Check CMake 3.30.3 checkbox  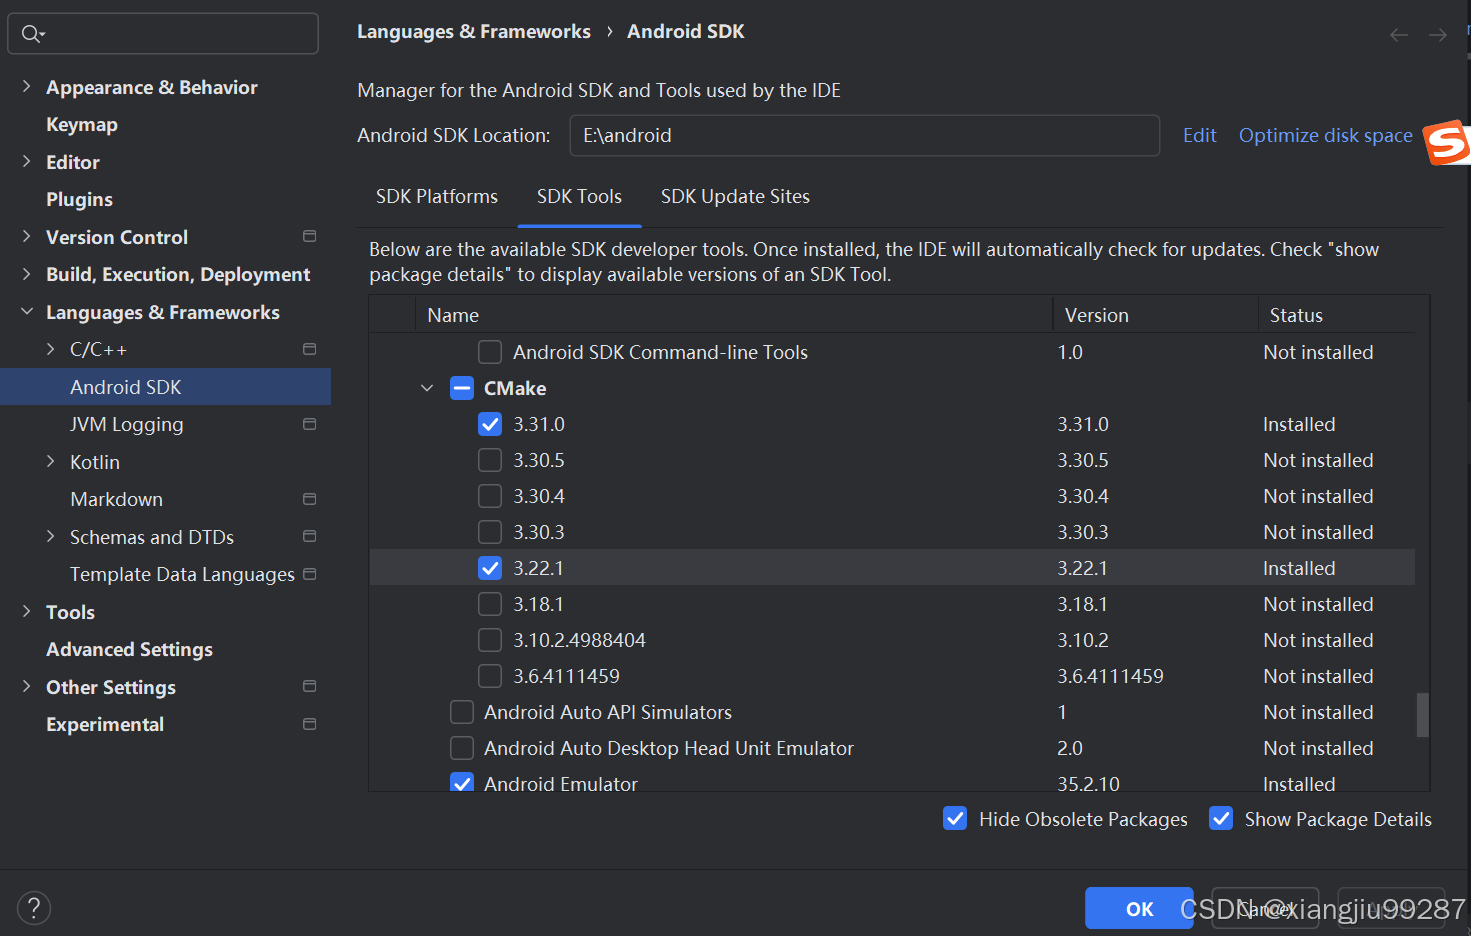490,532
